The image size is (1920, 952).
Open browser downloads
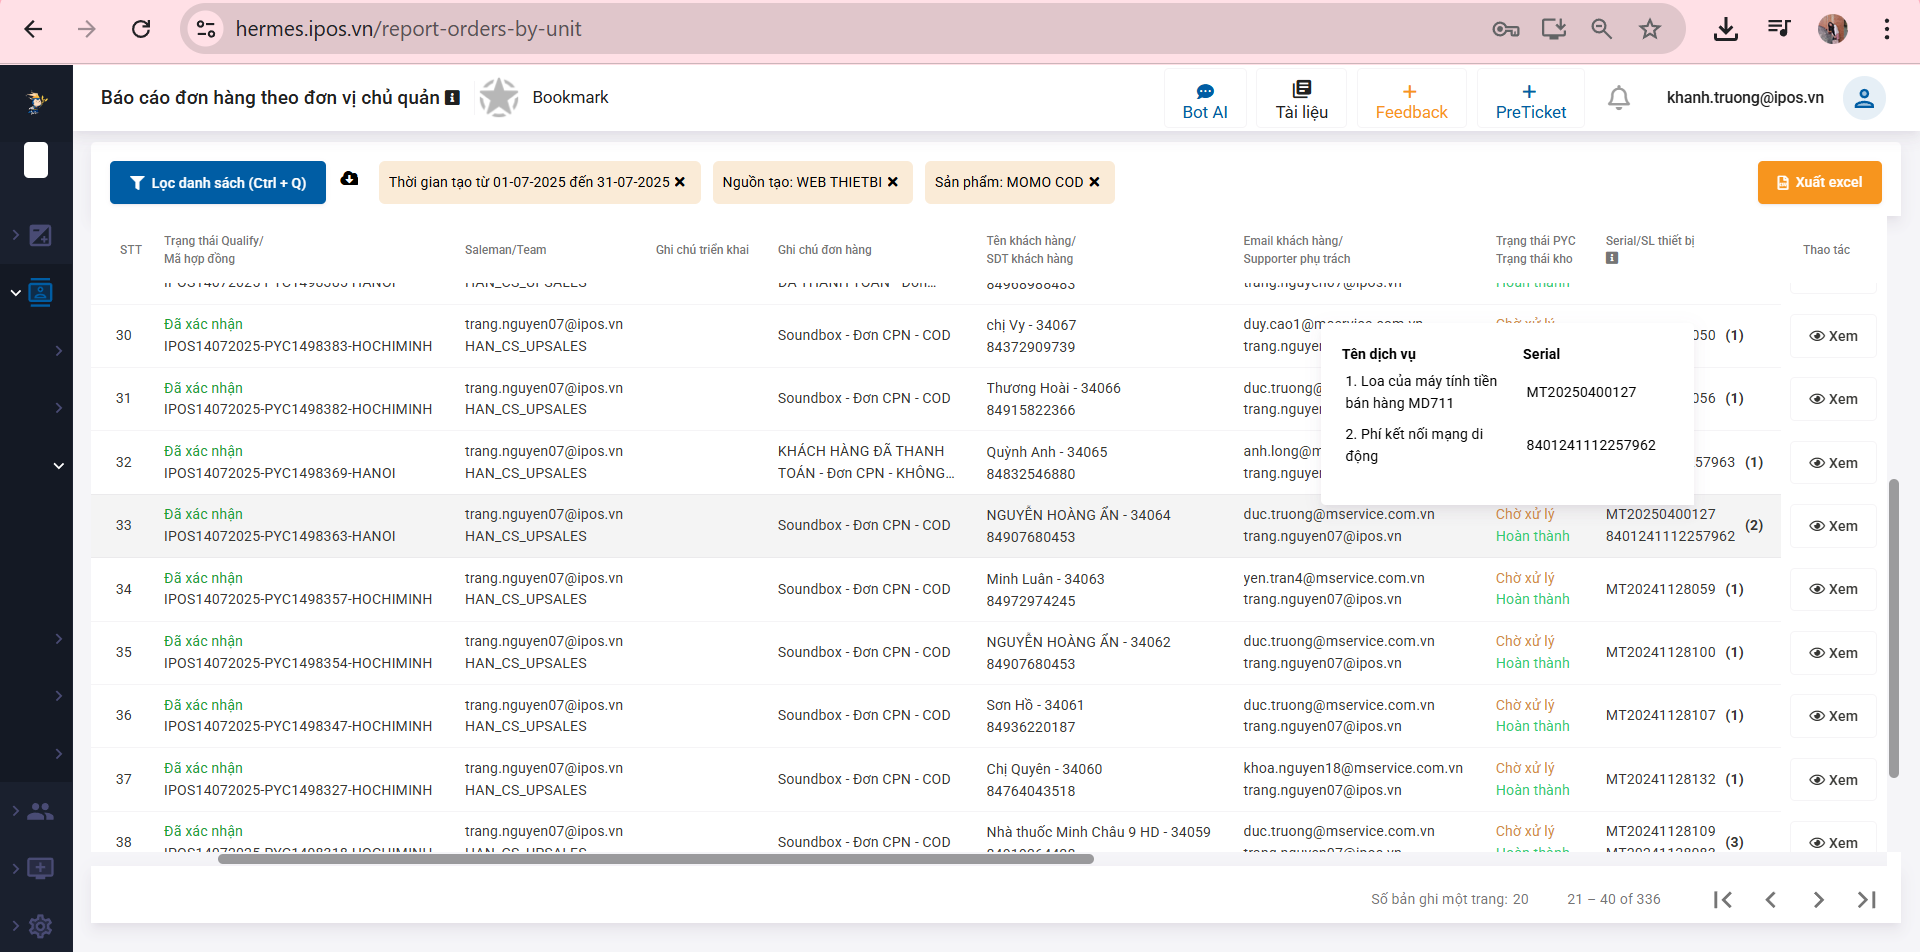point(1726,29)
